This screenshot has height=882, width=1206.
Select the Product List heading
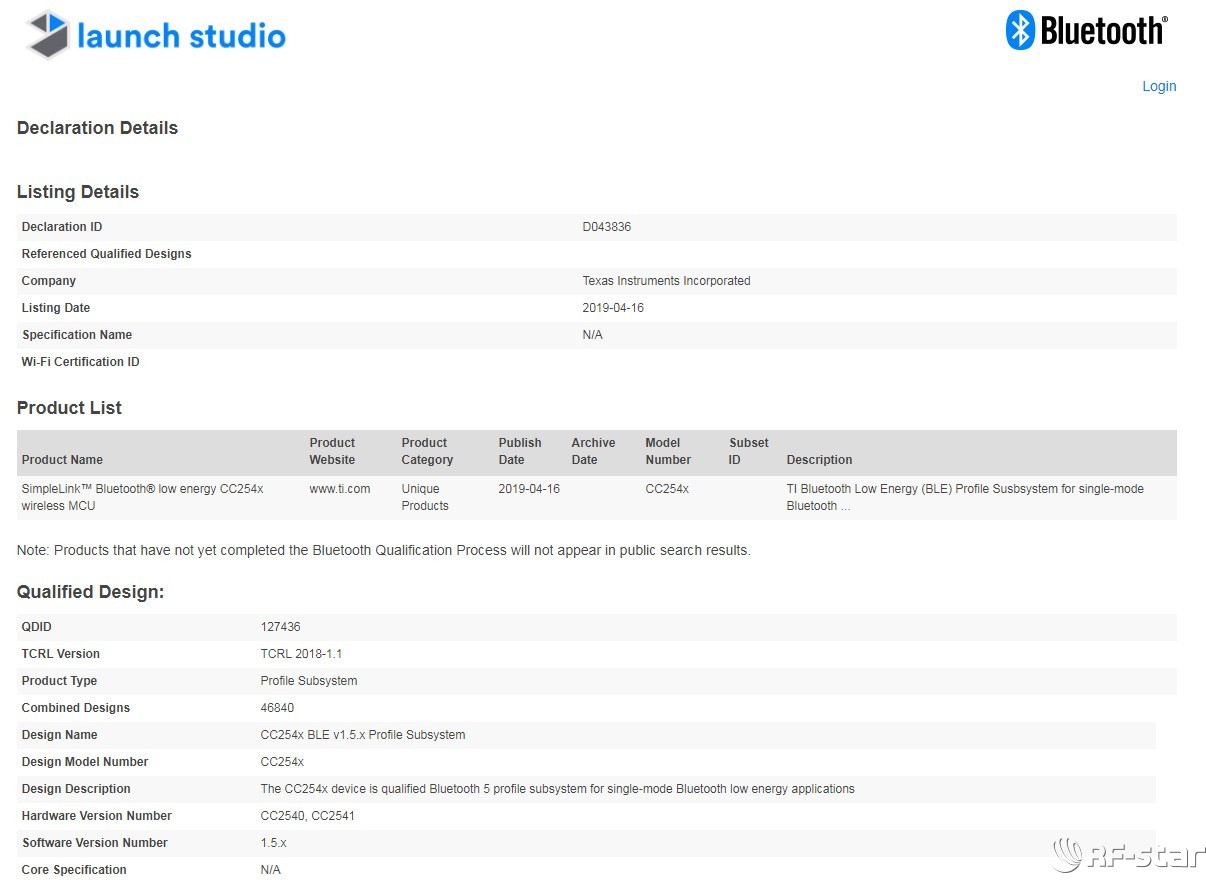[69, 408]
